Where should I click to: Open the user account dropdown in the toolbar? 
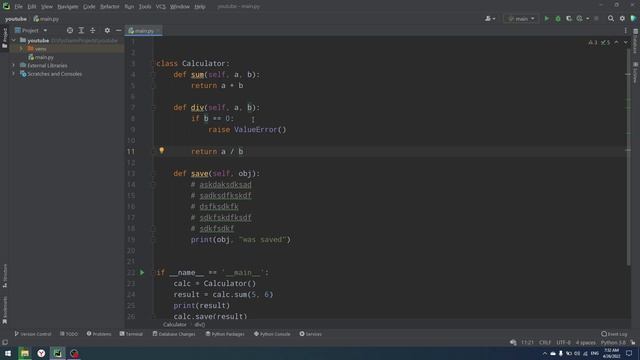coord(490,19)
